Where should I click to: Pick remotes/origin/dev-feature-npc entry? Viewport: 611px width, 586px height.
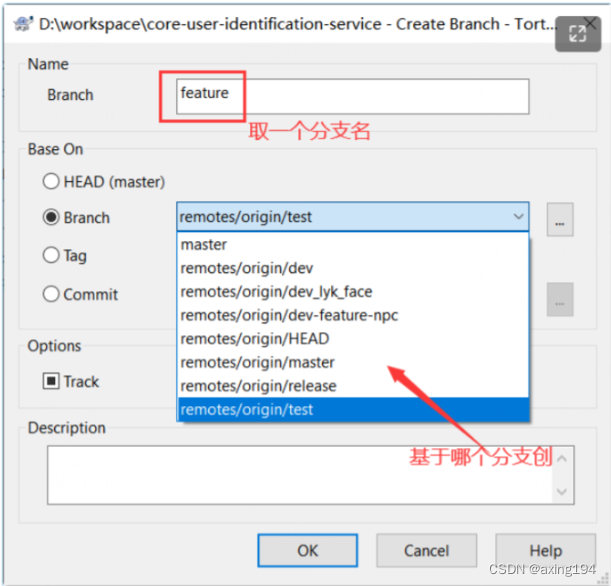353,315
